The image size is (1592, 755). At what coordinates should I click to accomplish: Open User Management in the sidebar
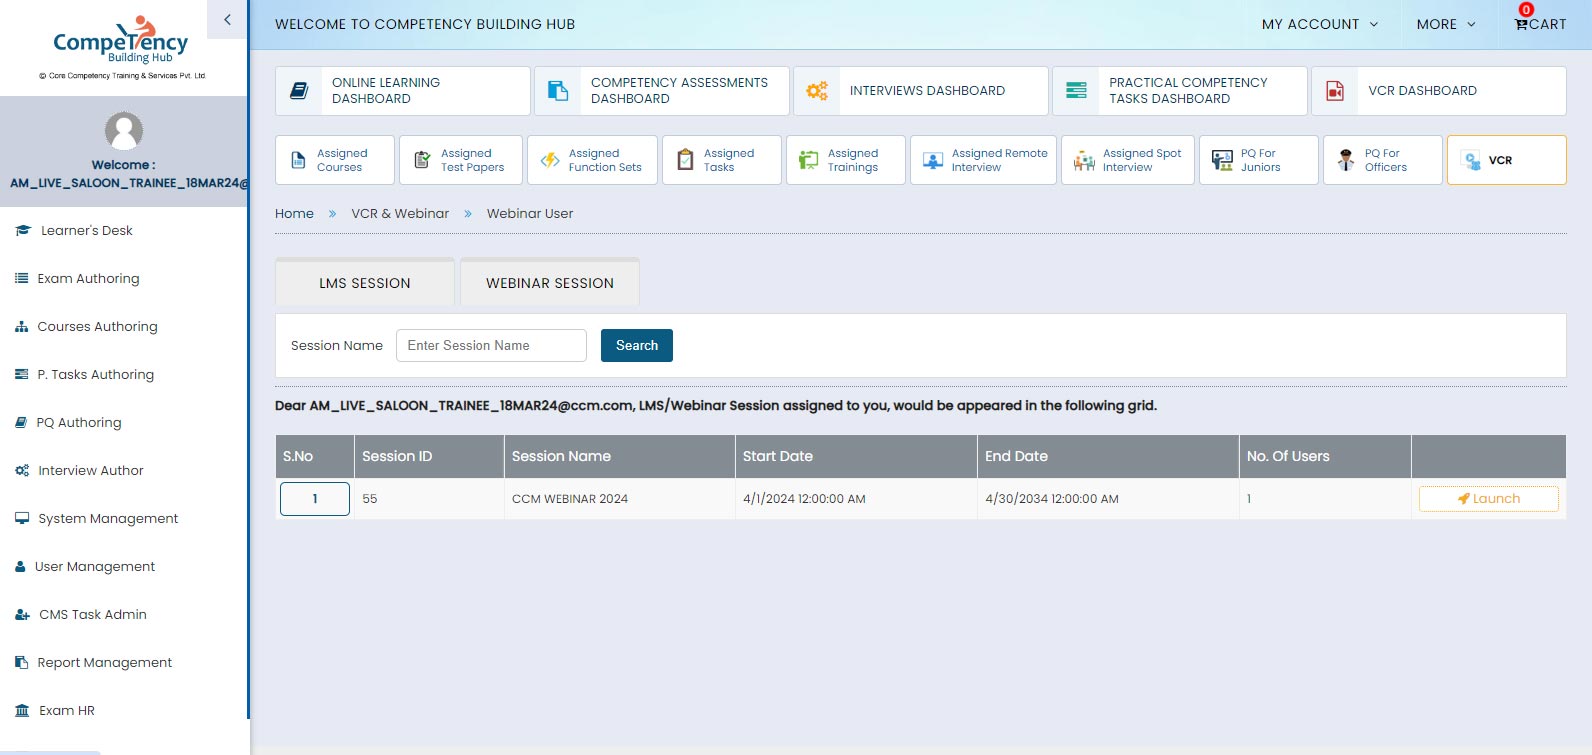(95, 567)
